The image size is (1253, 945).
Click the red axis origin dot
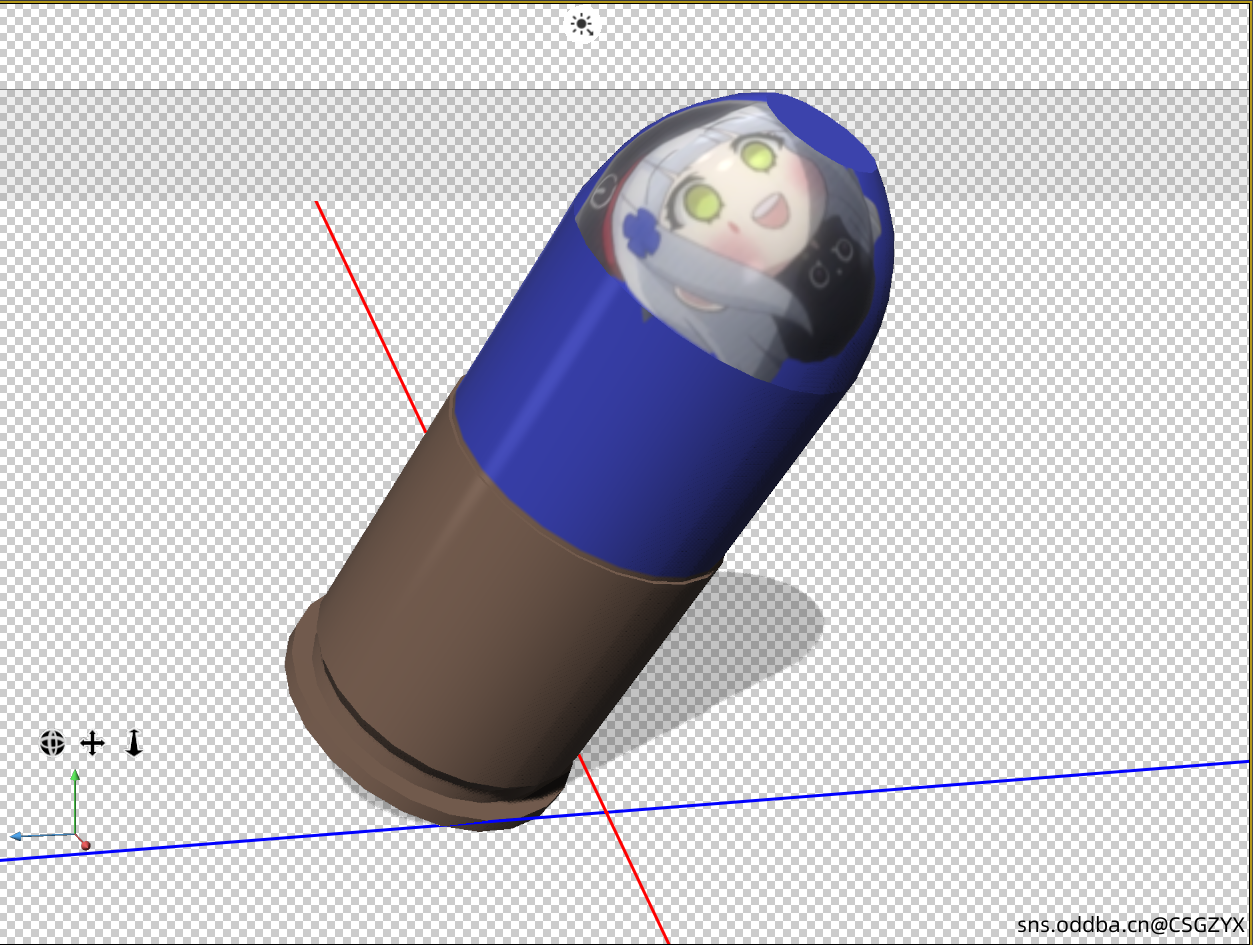click(86, 846)
